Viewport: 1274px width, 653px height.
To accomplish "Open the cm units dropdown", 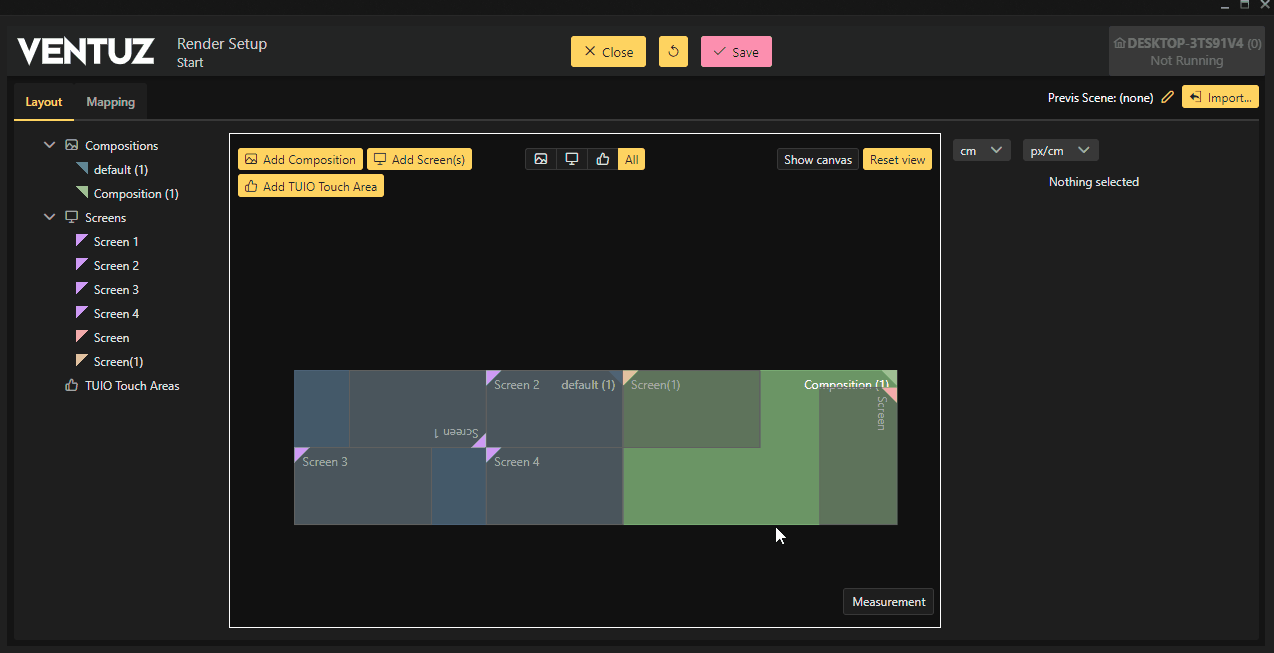I will (981, 150).
